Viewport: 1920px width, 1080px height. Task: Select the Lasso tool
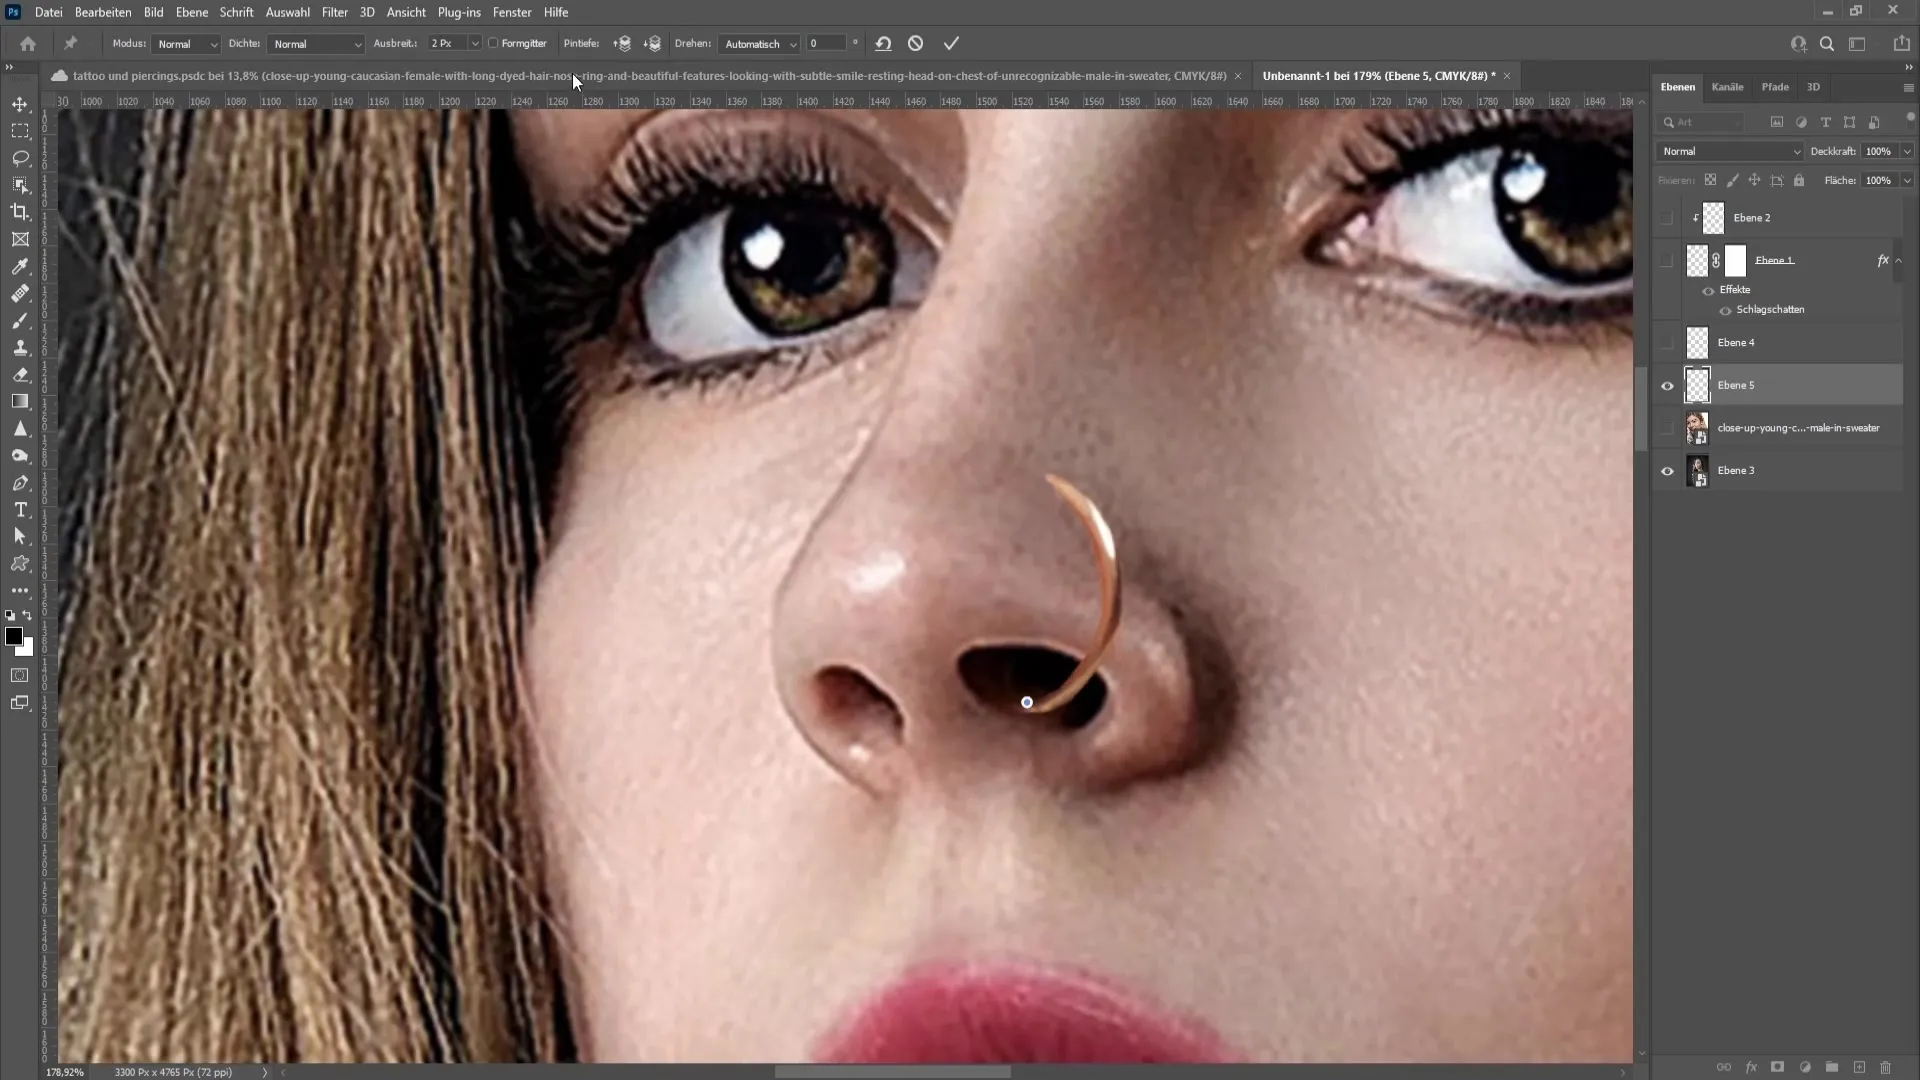pos(20,157)
